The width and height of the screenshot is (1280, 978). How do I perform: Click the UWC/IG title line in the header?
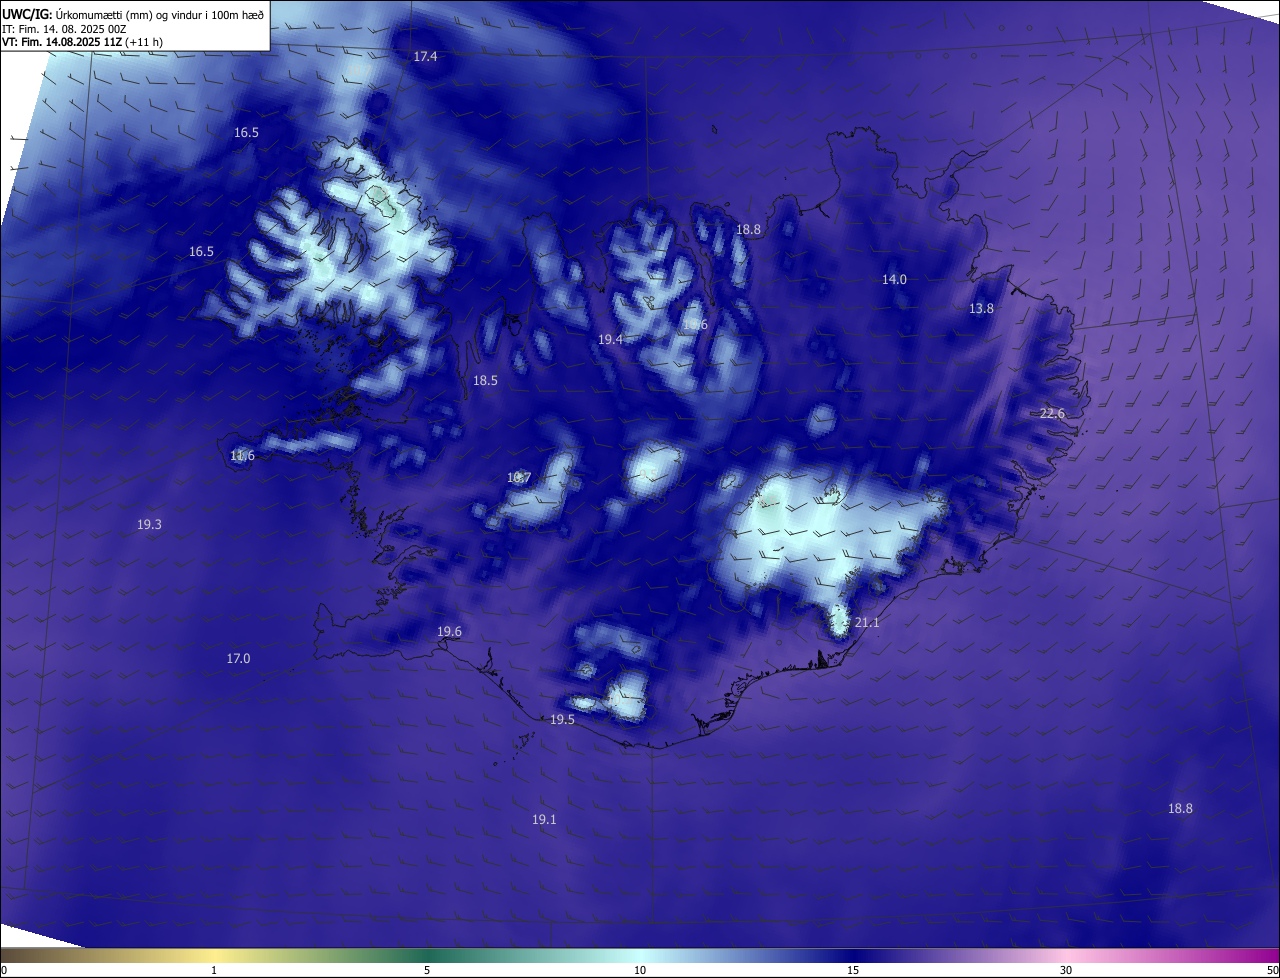[x=133, y=14]
